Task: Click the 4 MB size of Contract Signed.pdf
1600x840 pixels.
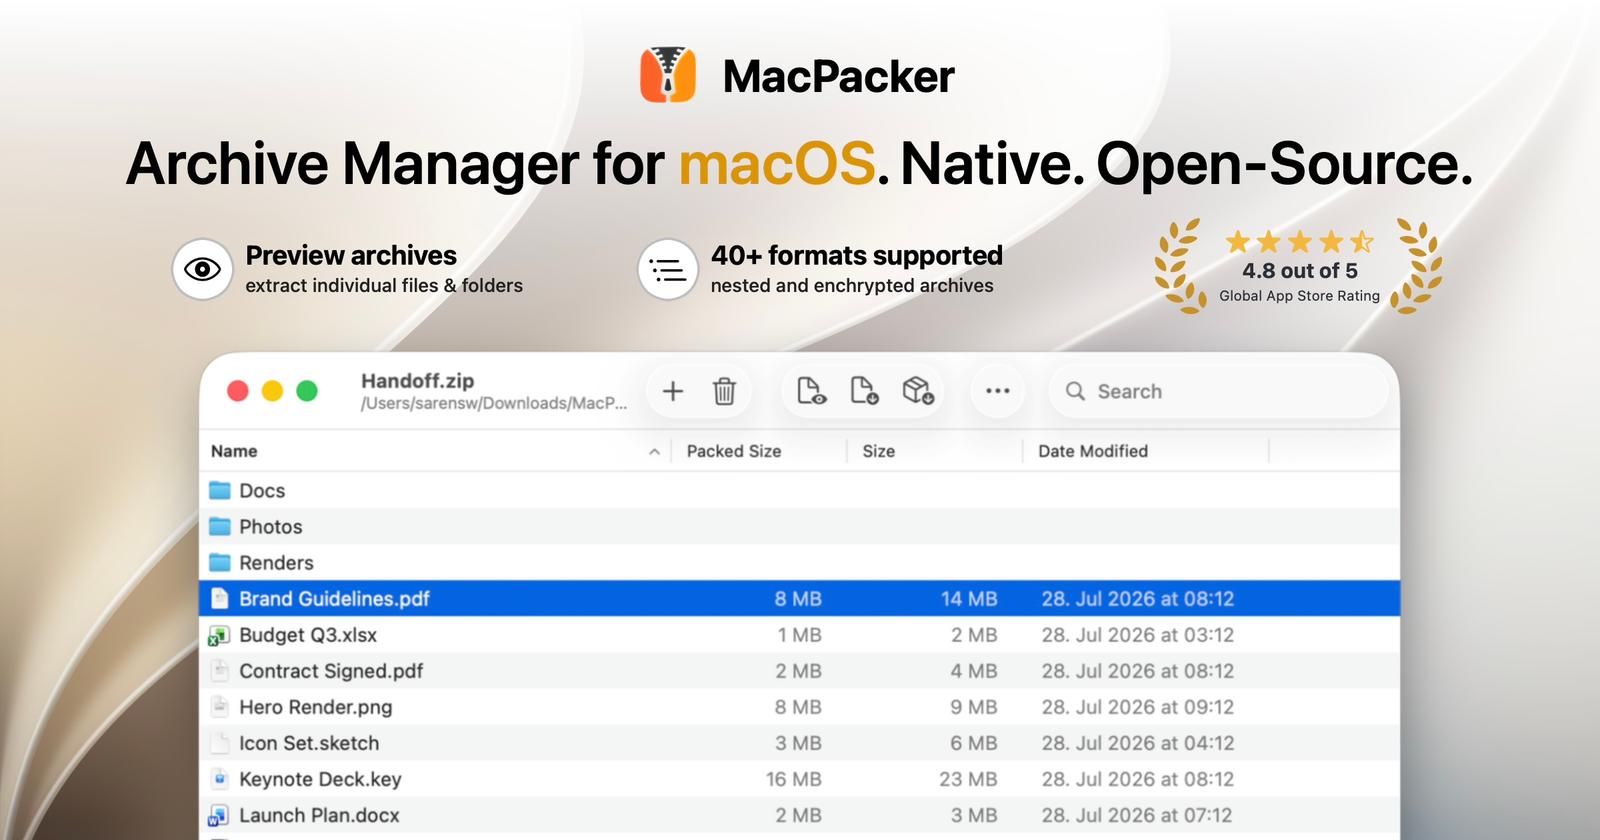Action: (x=974, y=671)
